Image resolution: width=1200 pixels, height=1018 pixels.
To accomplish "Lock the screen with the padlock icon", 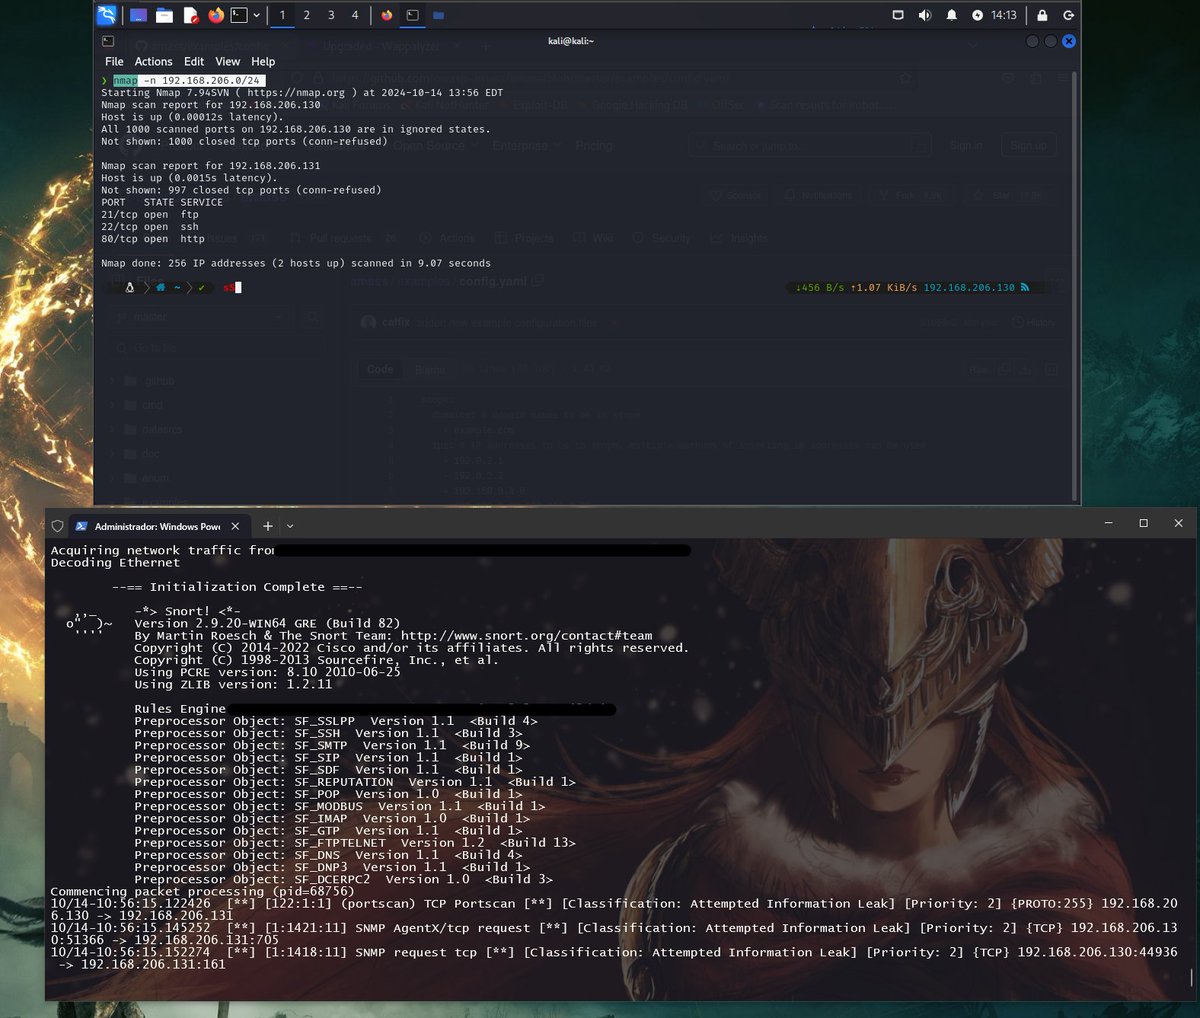I will tap(1042, 15).
